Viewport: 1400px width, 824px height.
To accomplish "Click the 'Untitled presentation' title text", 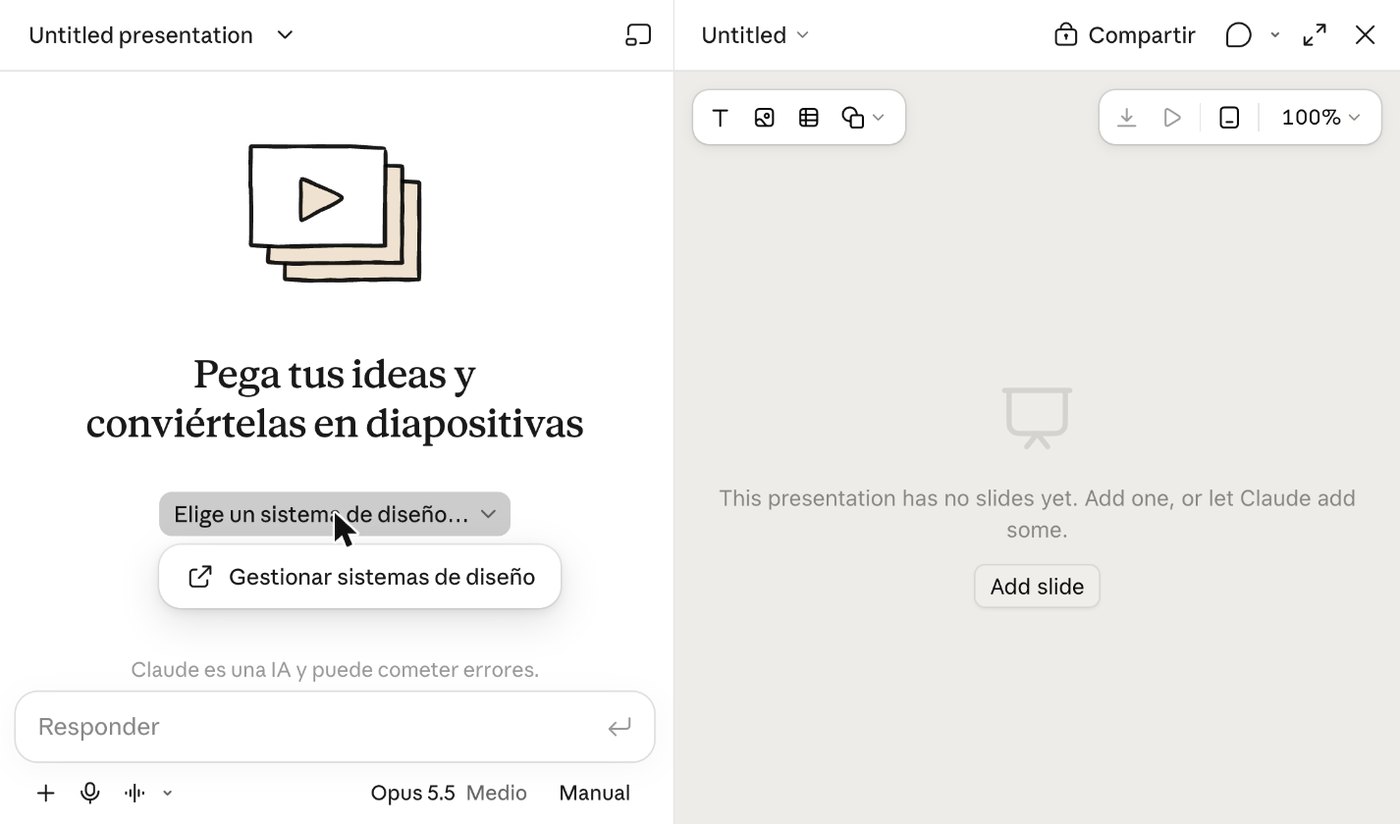I will [141, 35].
